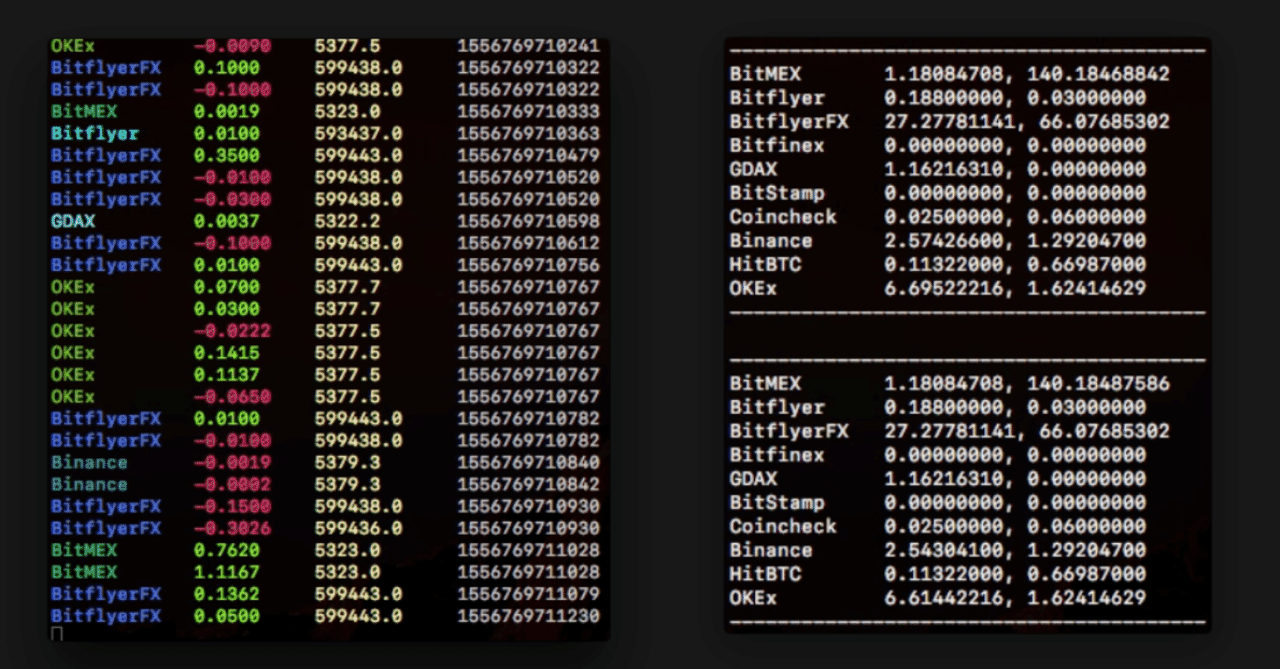
Task: Click timestamp 1556769710479
Action: [x=528, y=156]
